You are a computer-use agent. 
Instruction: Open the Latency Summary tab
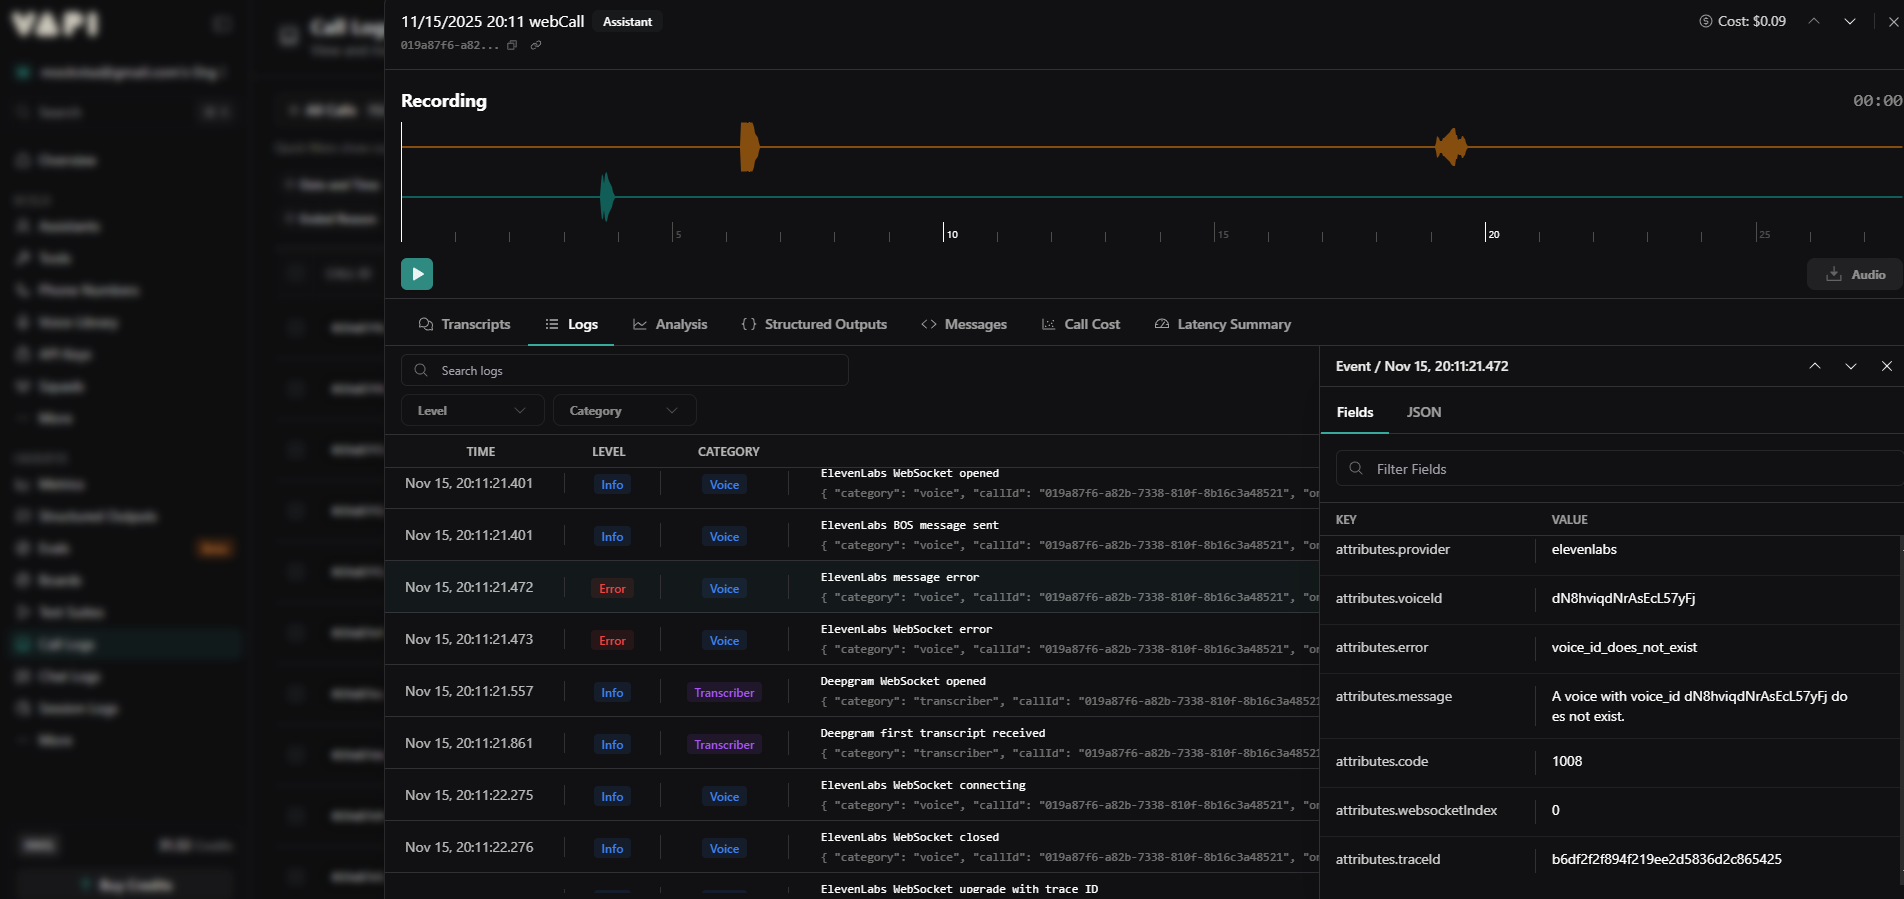pyautogui.click(x=1222, y=324)
